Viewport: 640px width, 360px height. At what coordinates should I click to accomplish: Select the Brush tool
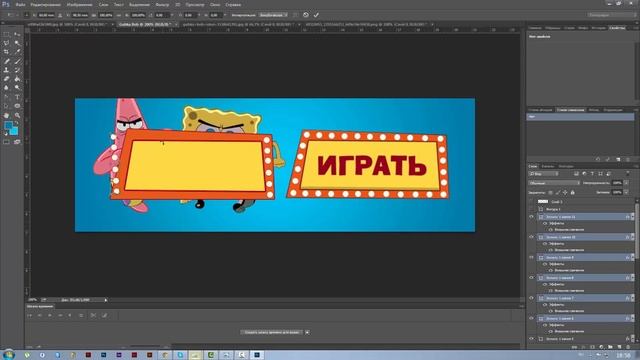coord(17,61)
